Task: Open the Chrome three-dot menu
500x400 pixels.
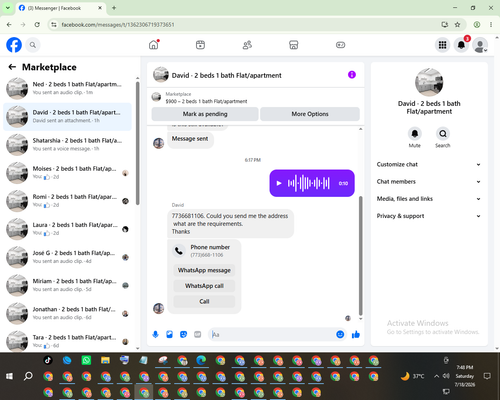Action: click(491, 25)
